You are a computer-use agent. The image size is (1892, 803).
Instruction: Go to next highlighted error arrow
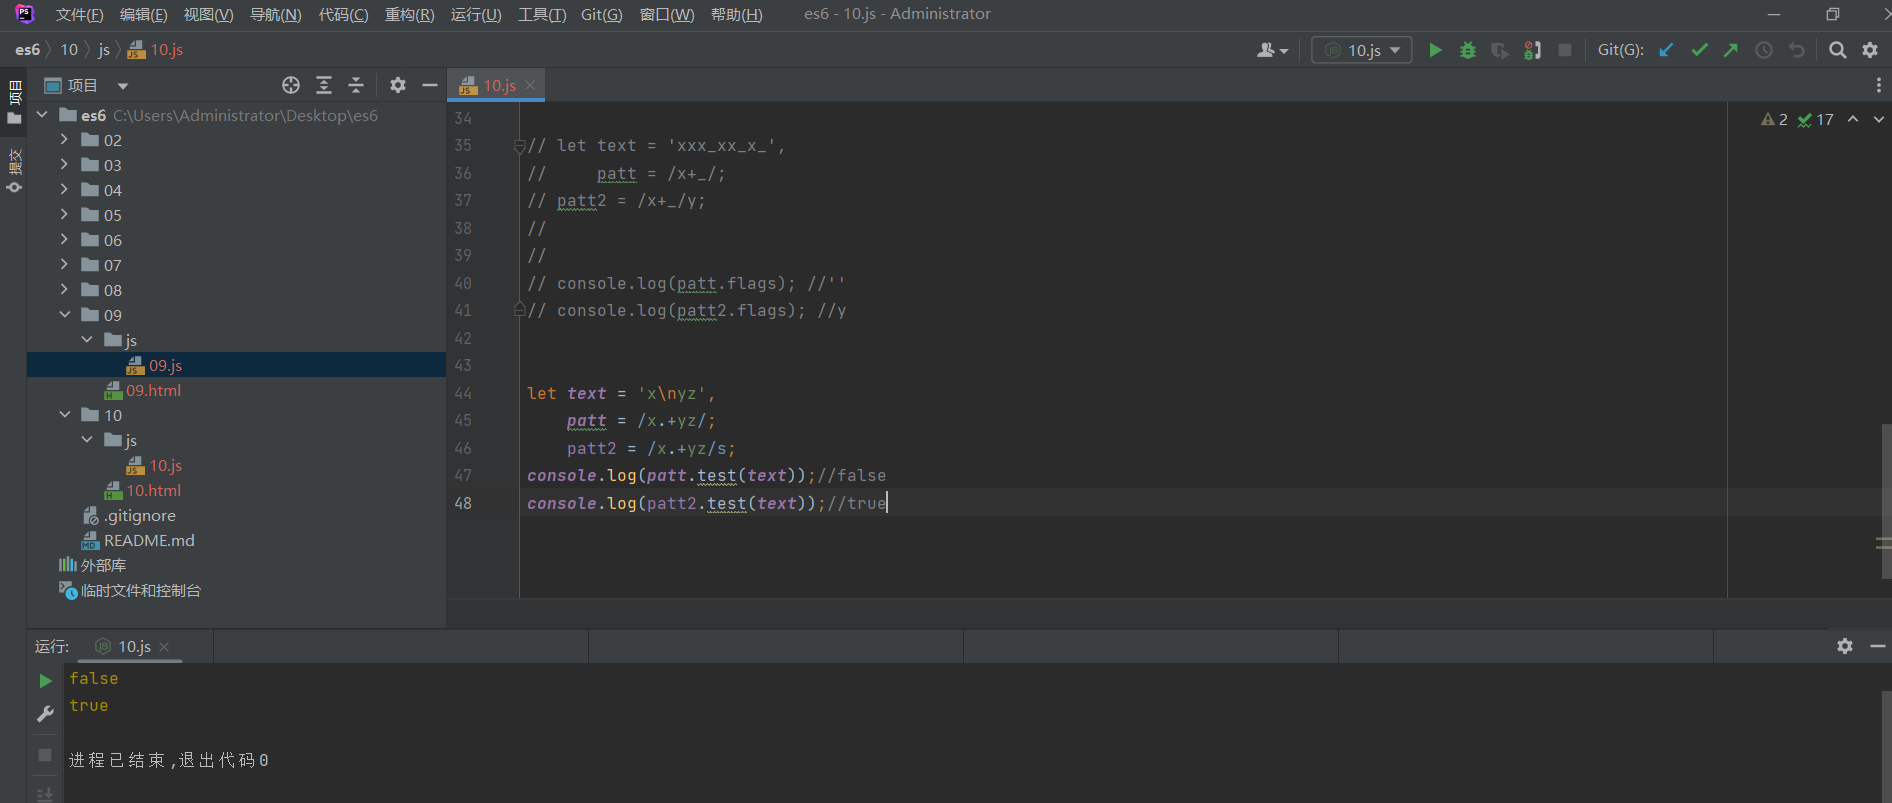[x=1879, y=119]
